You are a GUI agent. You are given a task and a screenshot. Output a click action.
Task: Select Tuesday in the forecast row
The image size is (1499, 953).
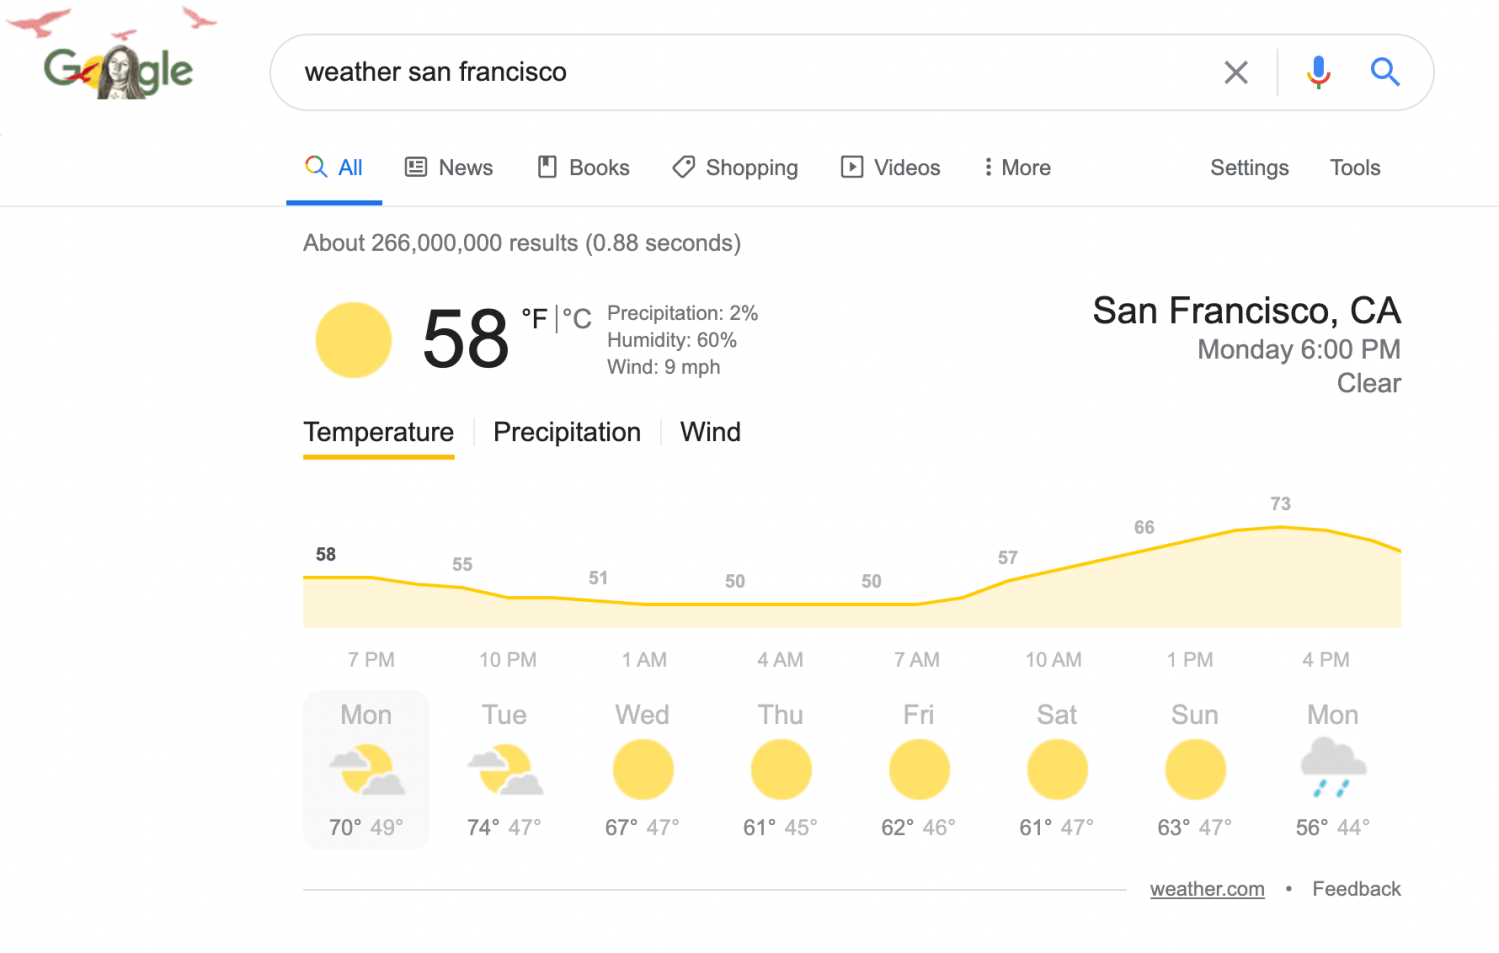click(504, 770)
